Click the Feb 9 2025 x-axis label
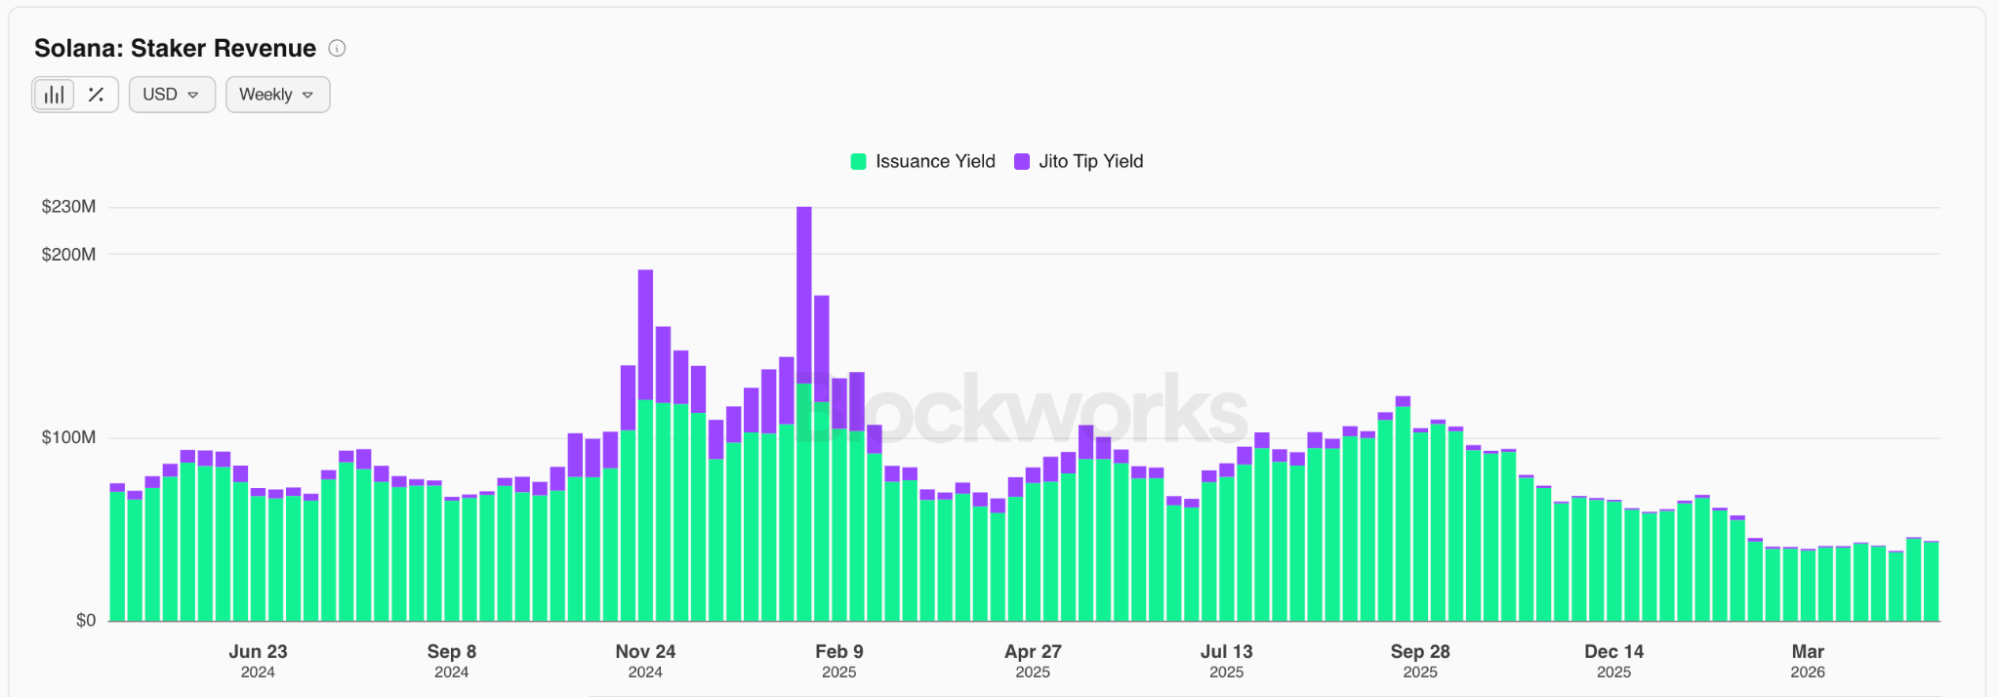 tap(839, 660)
